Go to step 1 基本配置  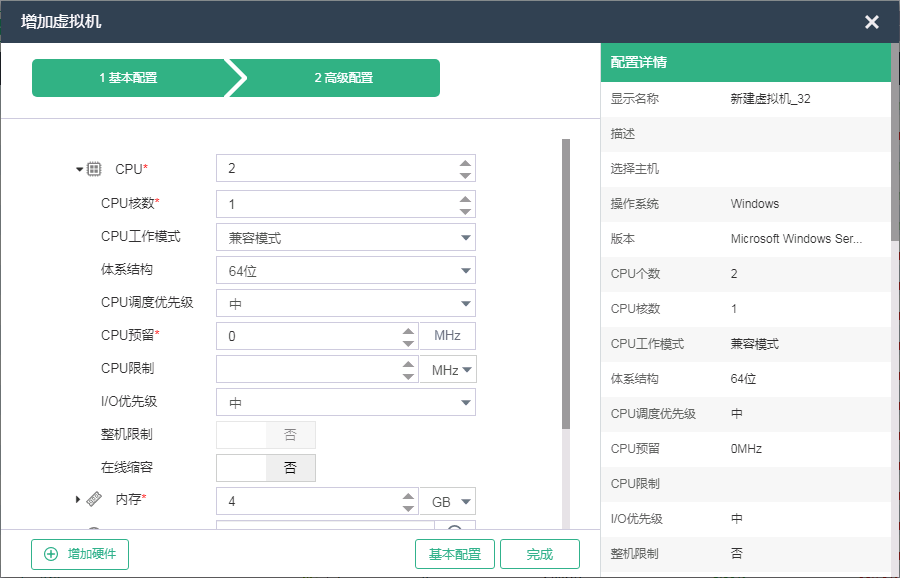coord(128,78)
